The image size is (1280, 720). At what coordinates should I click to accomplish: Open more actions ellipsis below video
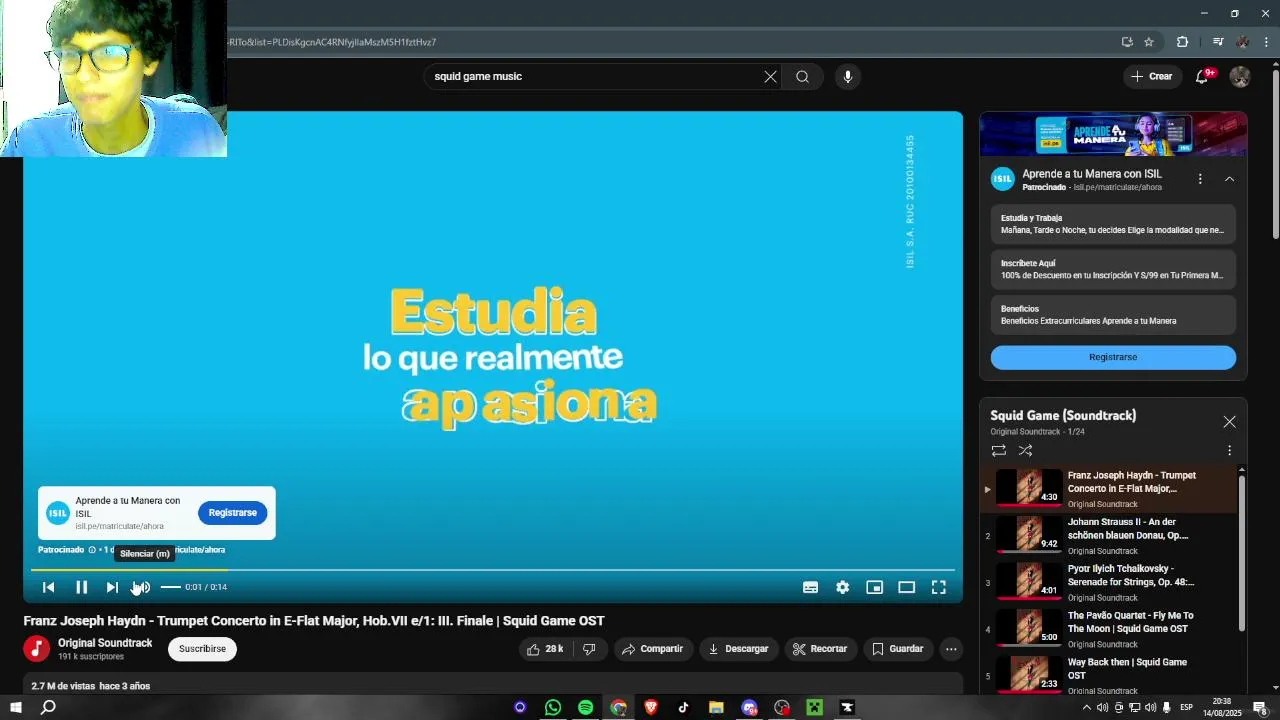click(951, 649)
